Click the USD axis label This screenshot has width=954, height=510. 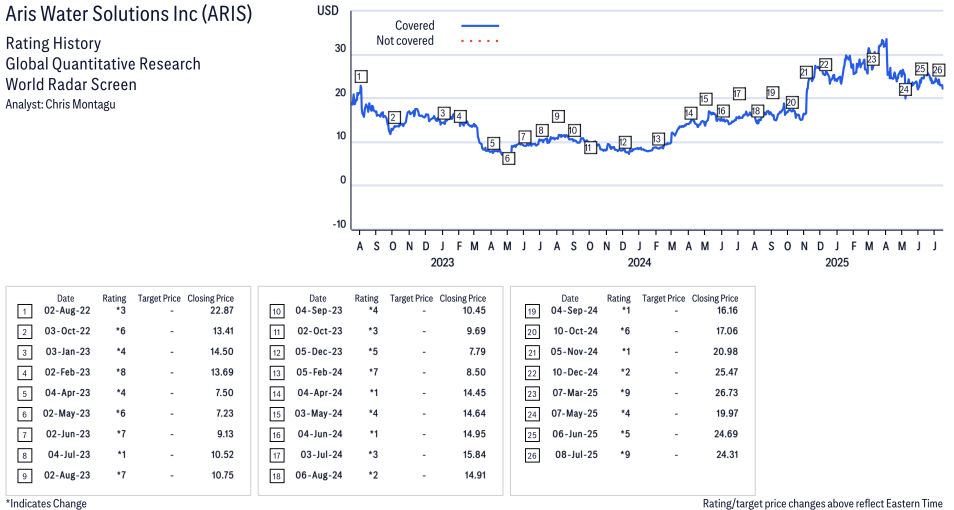point(327,11)
